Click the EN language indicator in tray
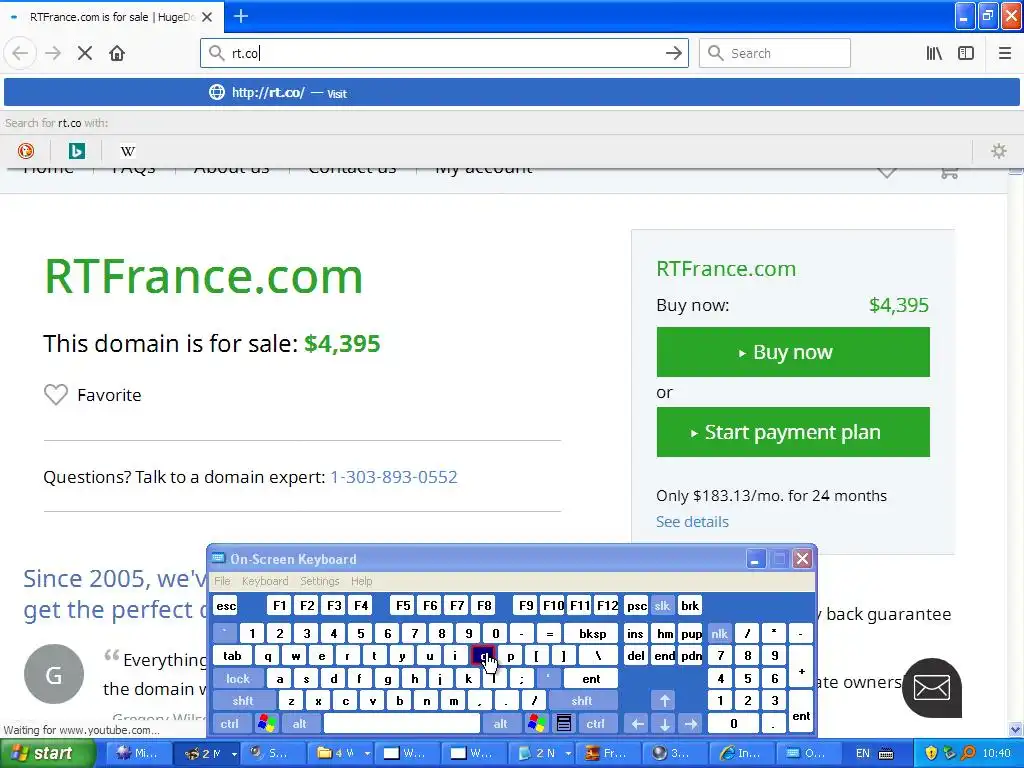The image size is (1024, 768). pos(863,753)
